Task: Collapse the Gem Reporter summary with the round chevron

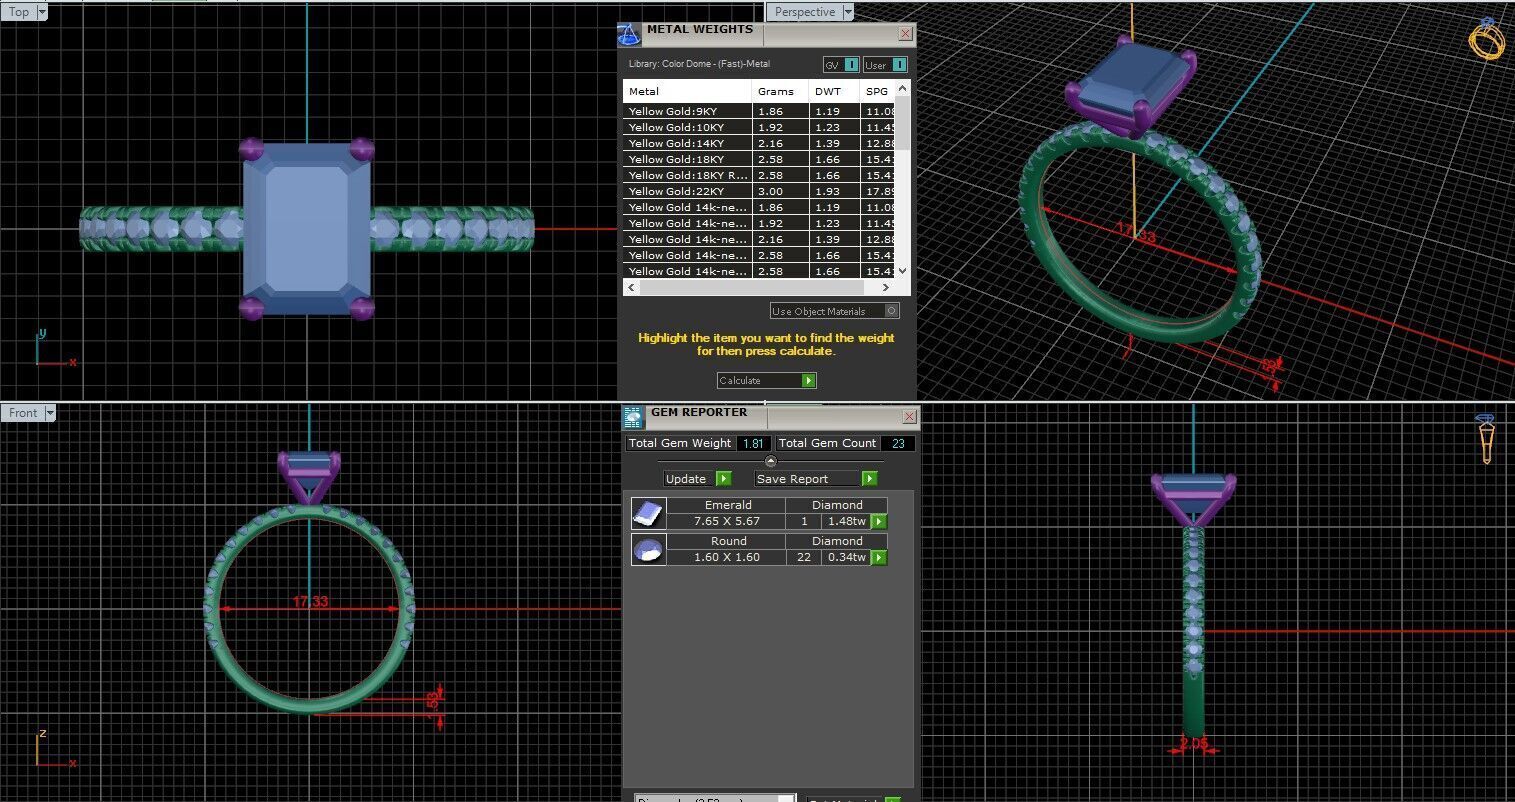Action: [770, 461]
